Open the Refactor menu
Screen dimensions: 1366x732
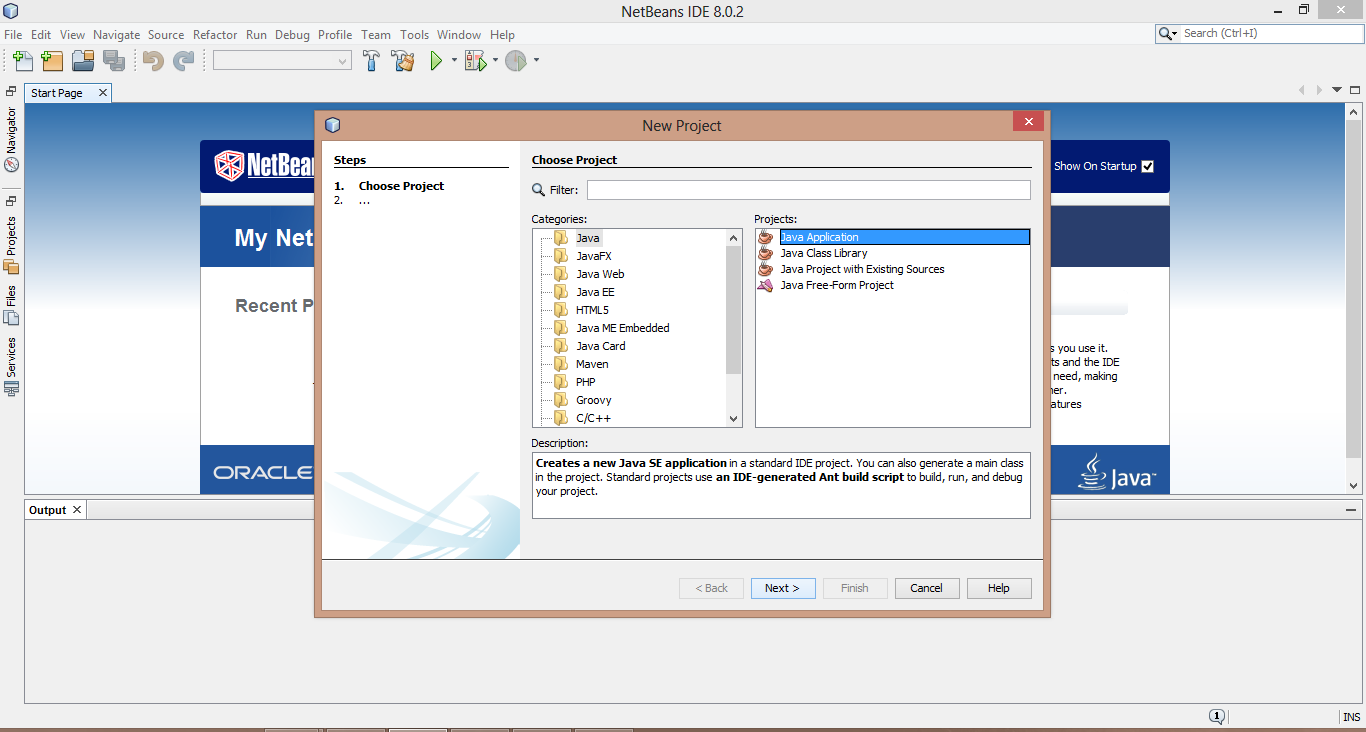pos(215,34)
